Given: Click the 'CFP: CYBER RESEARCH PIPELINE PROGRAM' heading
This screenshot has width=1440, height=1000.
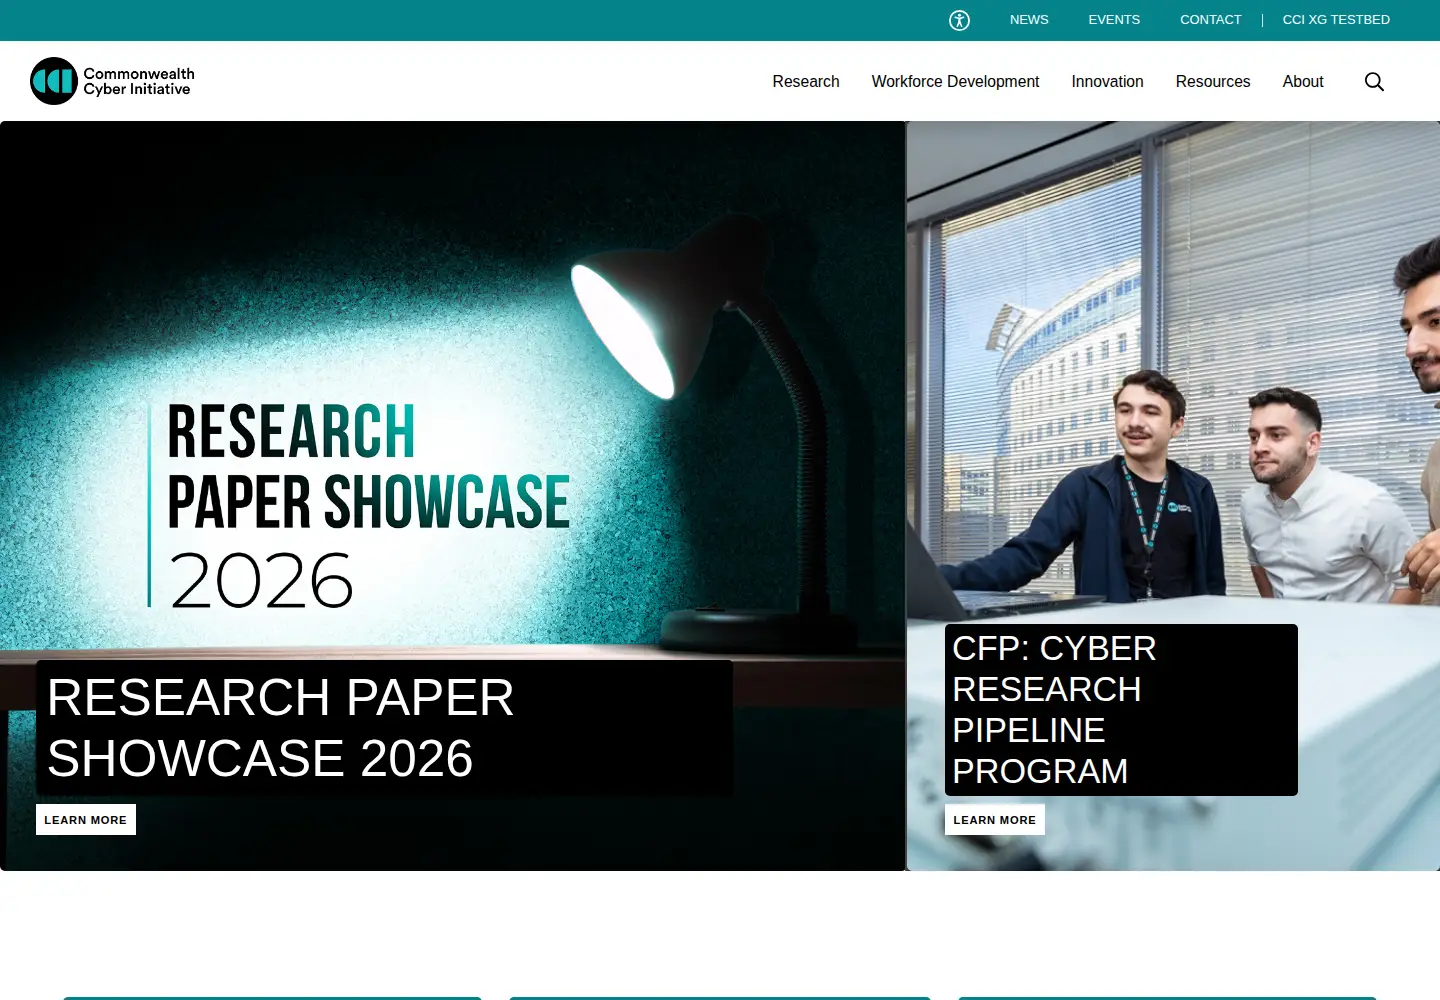Looking at the screenshot, I should pos(1121,710).
